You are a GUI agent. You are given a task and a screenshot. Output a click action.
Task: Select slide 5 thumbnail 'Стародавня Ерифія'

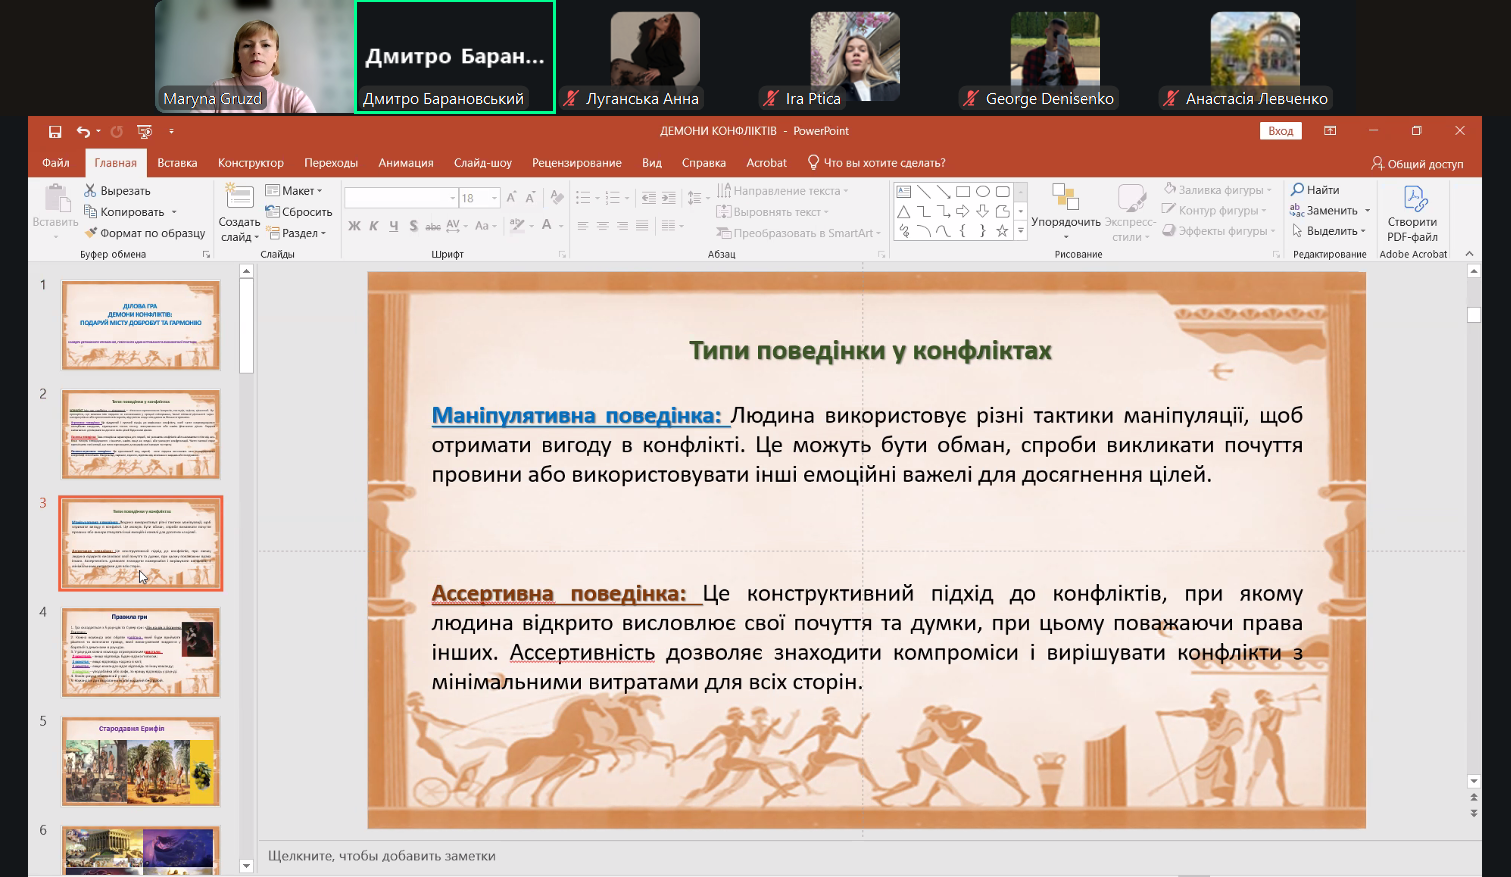[x=141, y=760]
